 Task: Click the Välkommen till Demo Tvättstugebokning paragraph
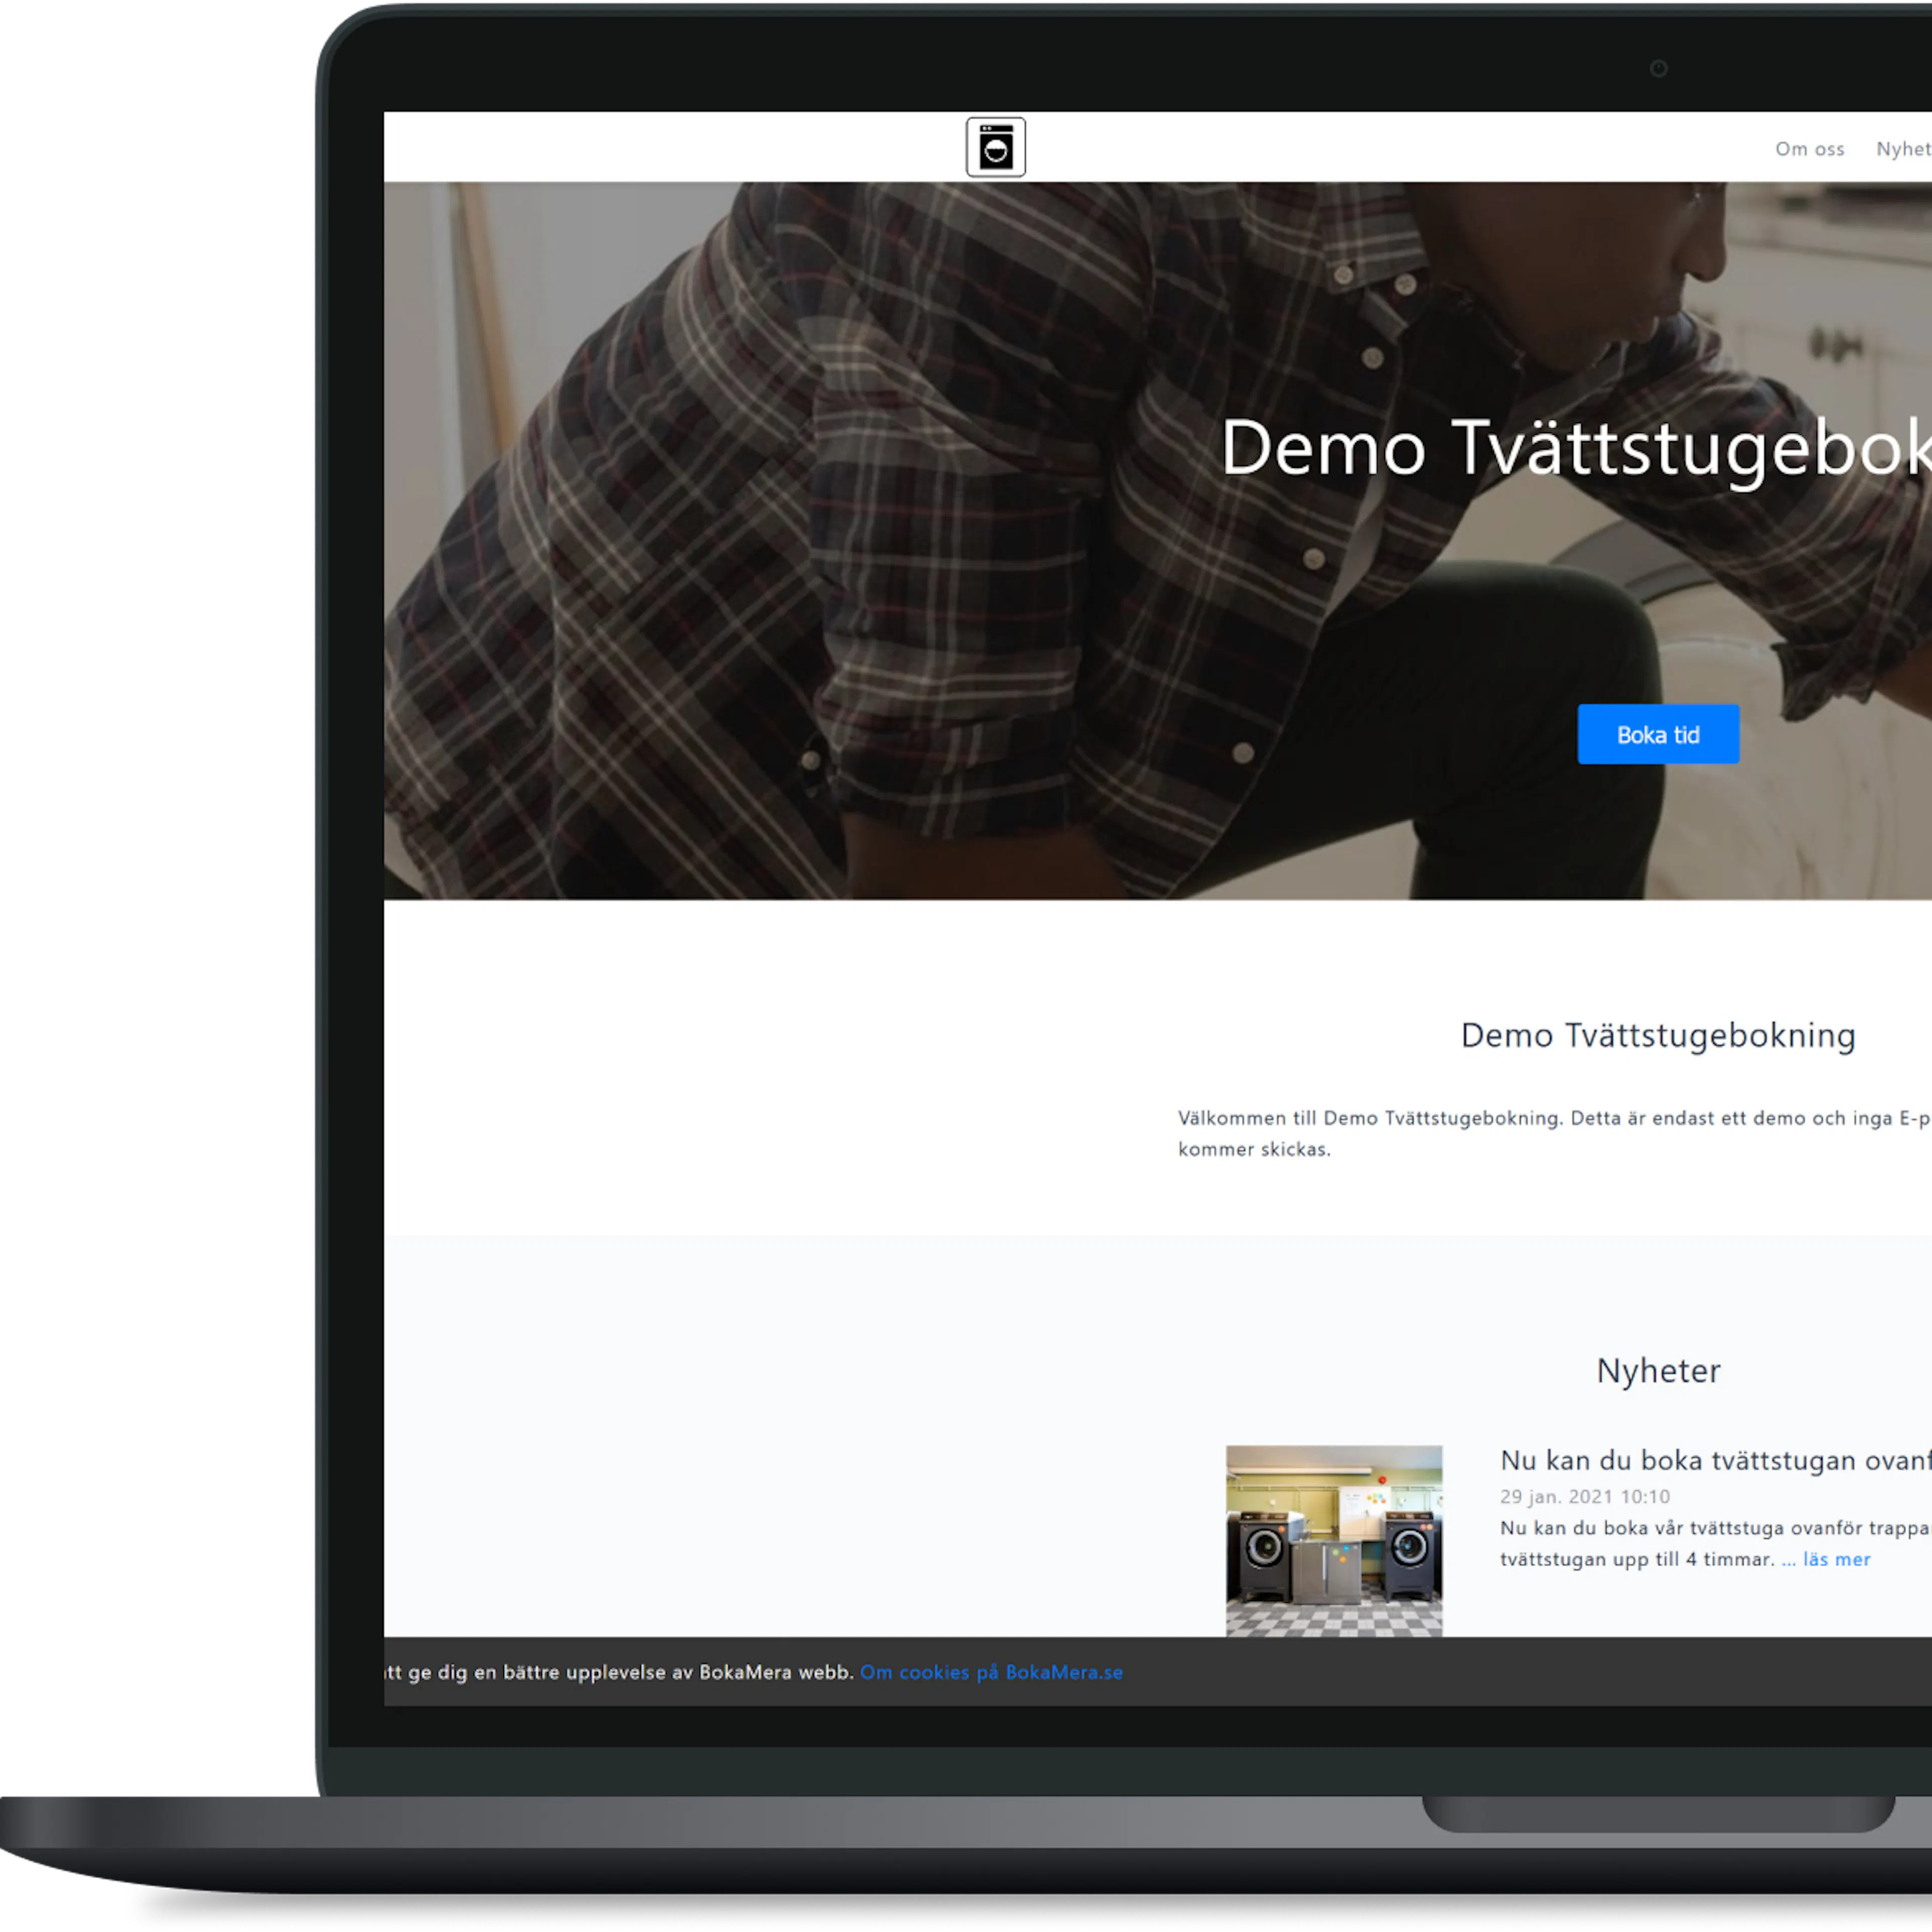[x=1554, y=1133]
